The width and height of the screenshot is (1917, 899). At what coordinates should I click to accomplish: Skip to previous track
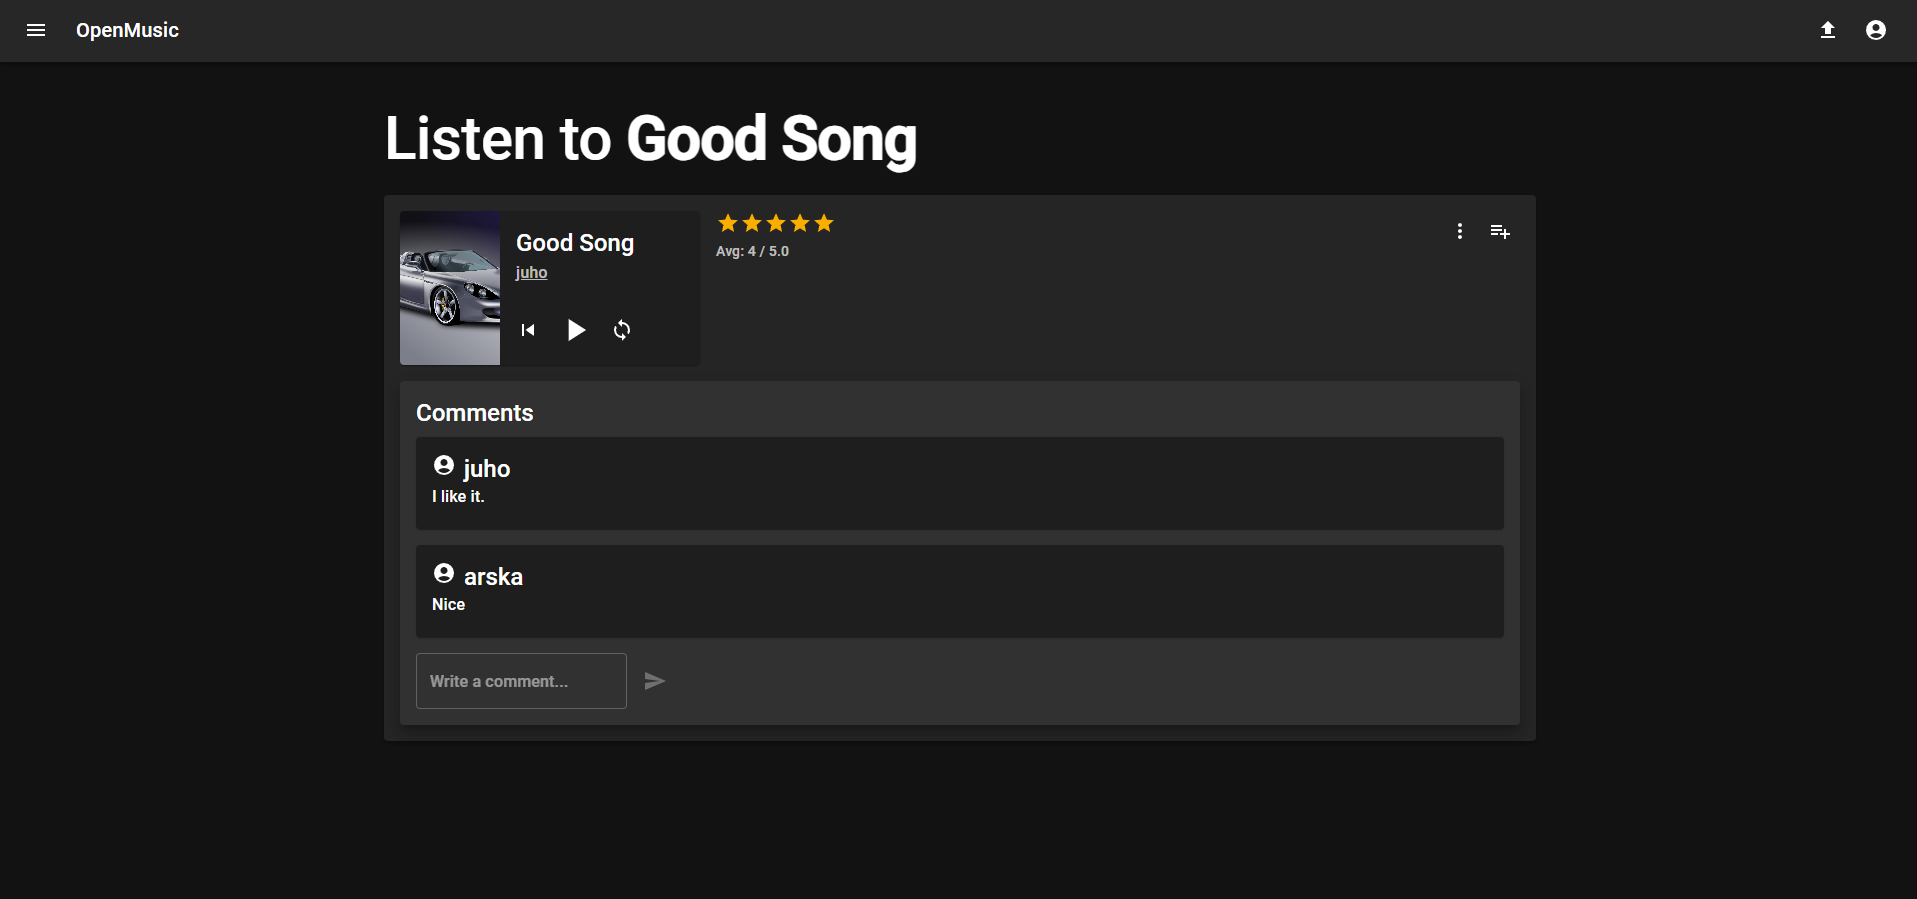tap(528, 330)
